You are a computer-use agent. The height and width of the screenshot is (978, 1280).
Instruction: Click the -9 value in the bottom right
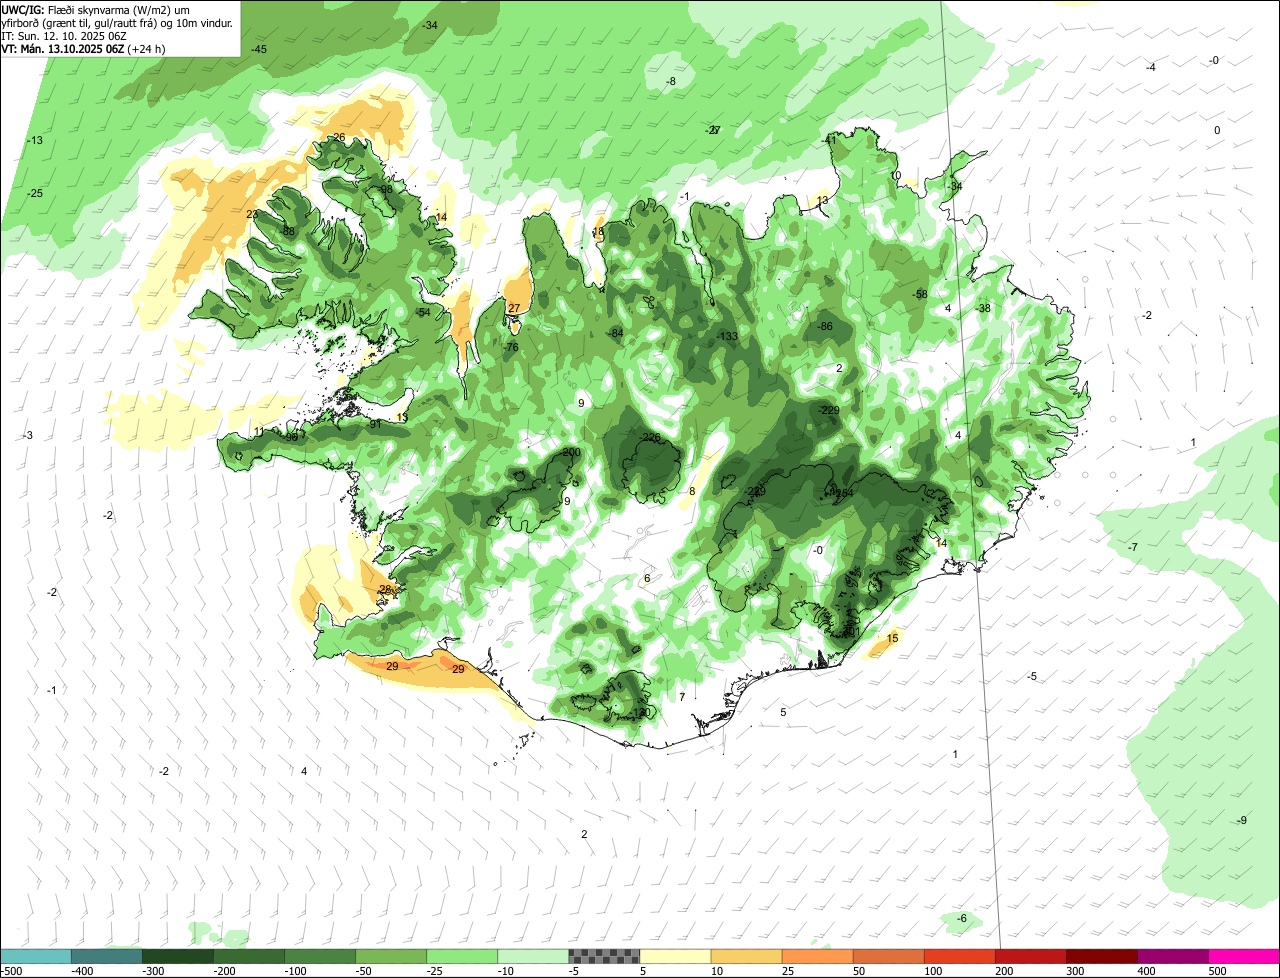point(1242,821)
